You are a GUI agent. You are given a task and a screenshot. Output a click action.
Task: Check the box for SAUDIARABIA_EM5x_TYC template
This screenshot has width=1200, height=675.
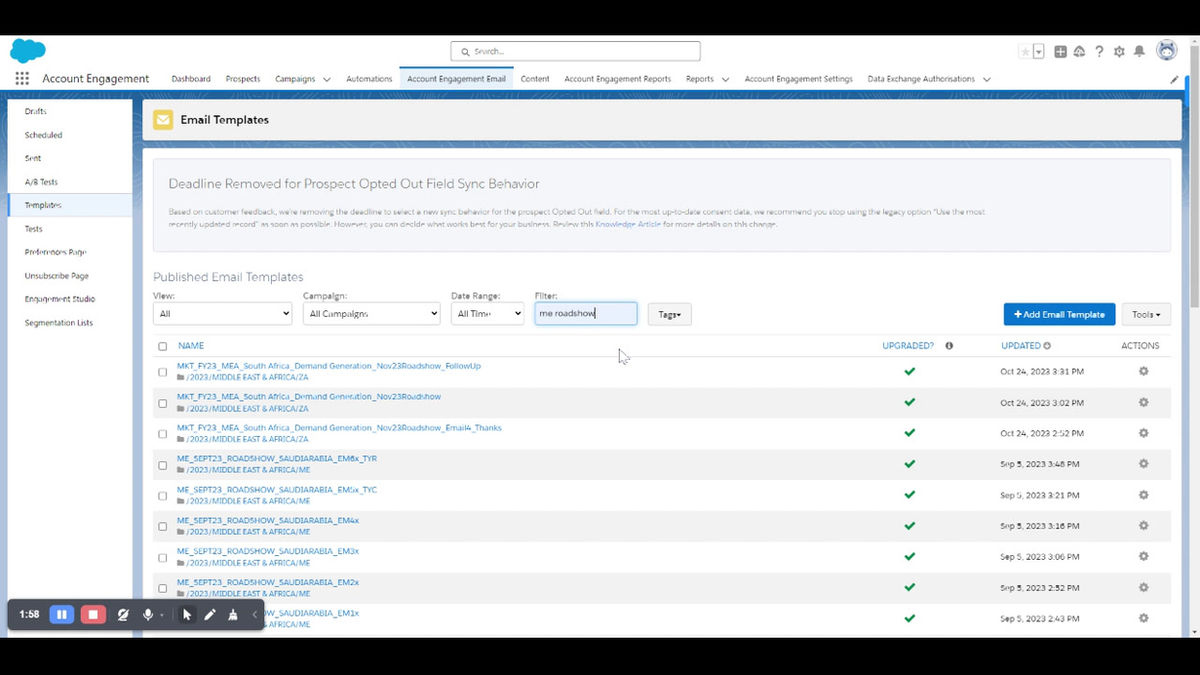click(163, 496)
